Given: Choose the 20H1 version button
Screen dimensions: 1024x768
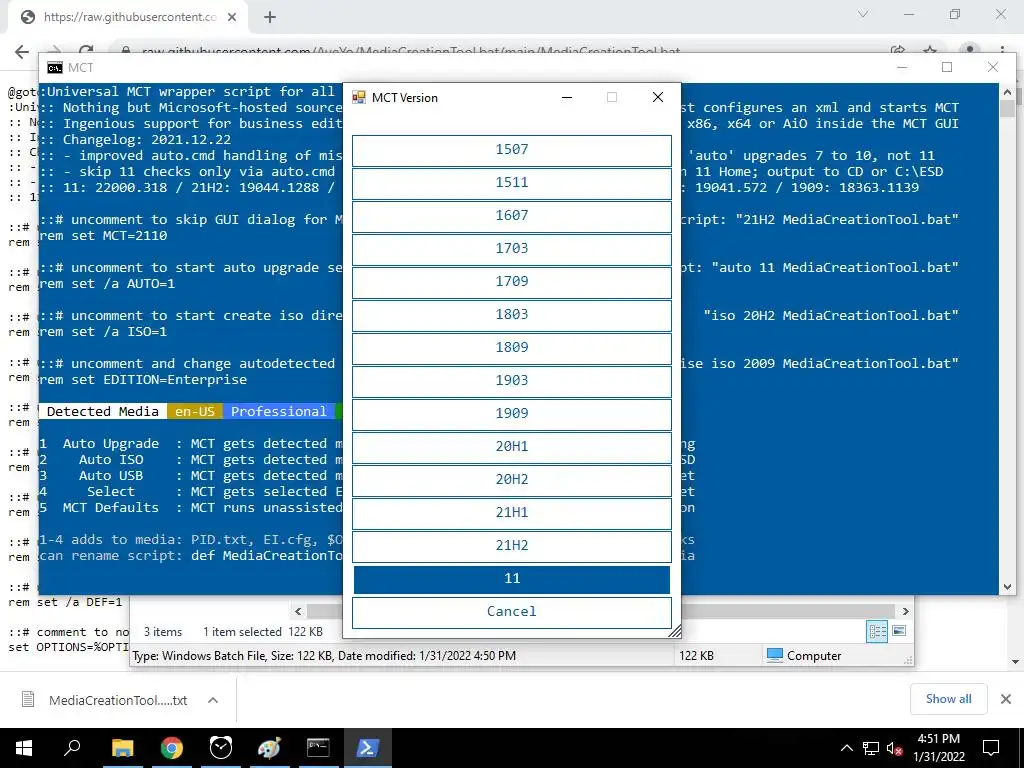Looking at the screenshot, I should point(511,447).
